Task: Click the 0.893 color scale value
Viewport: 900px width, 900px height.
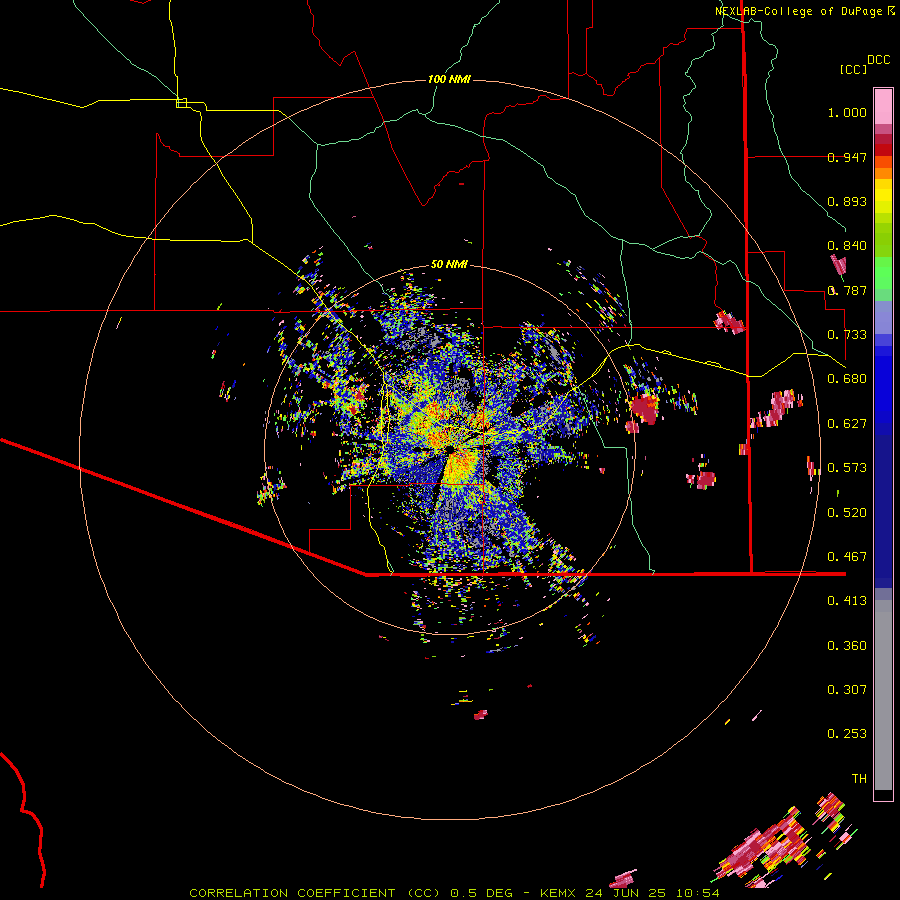Action: (847, 201)
